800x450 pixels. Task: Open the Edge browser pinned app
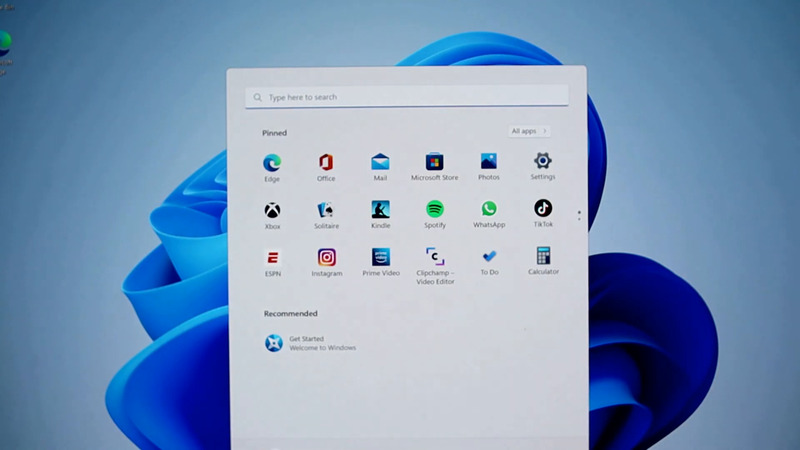click(x=272, y=163)
